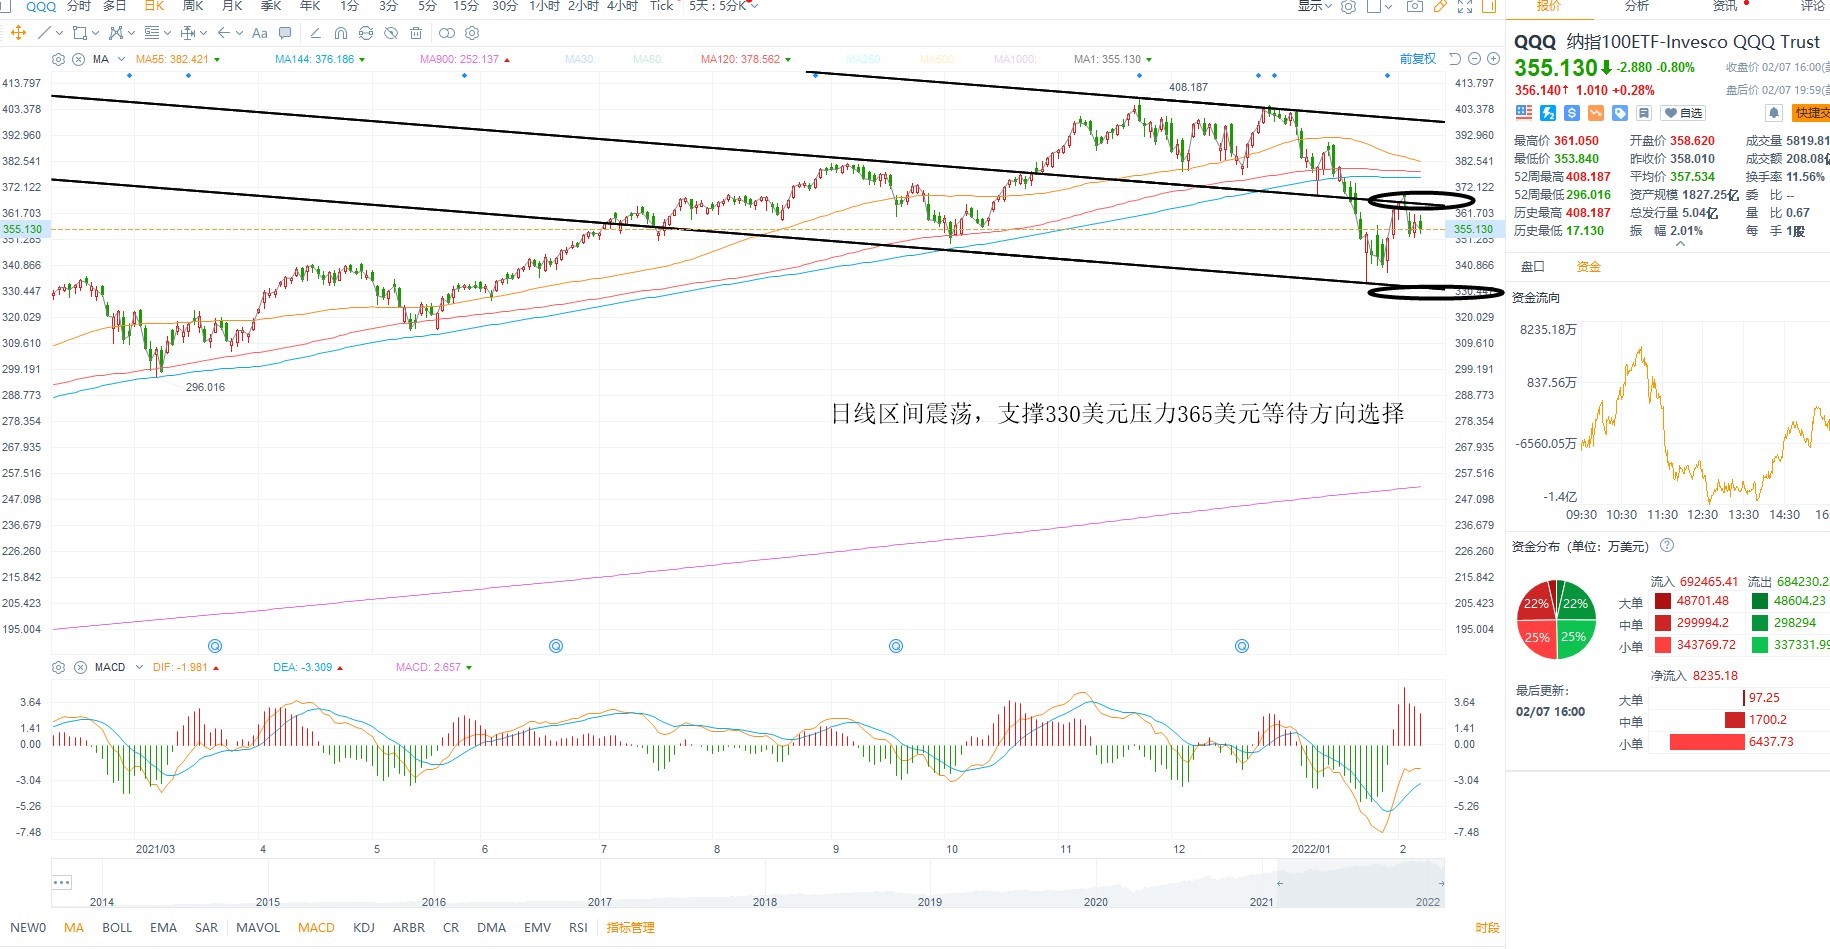1830x949 pixels.
Task: Click the linked rings drawing sync icon
Action: 447,33
